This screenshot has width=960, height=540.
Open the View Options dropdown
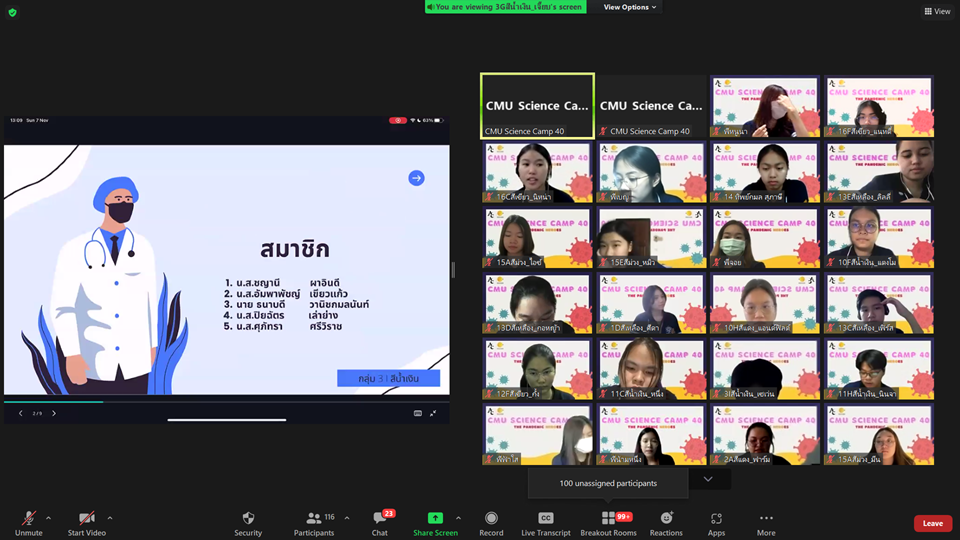630,7
